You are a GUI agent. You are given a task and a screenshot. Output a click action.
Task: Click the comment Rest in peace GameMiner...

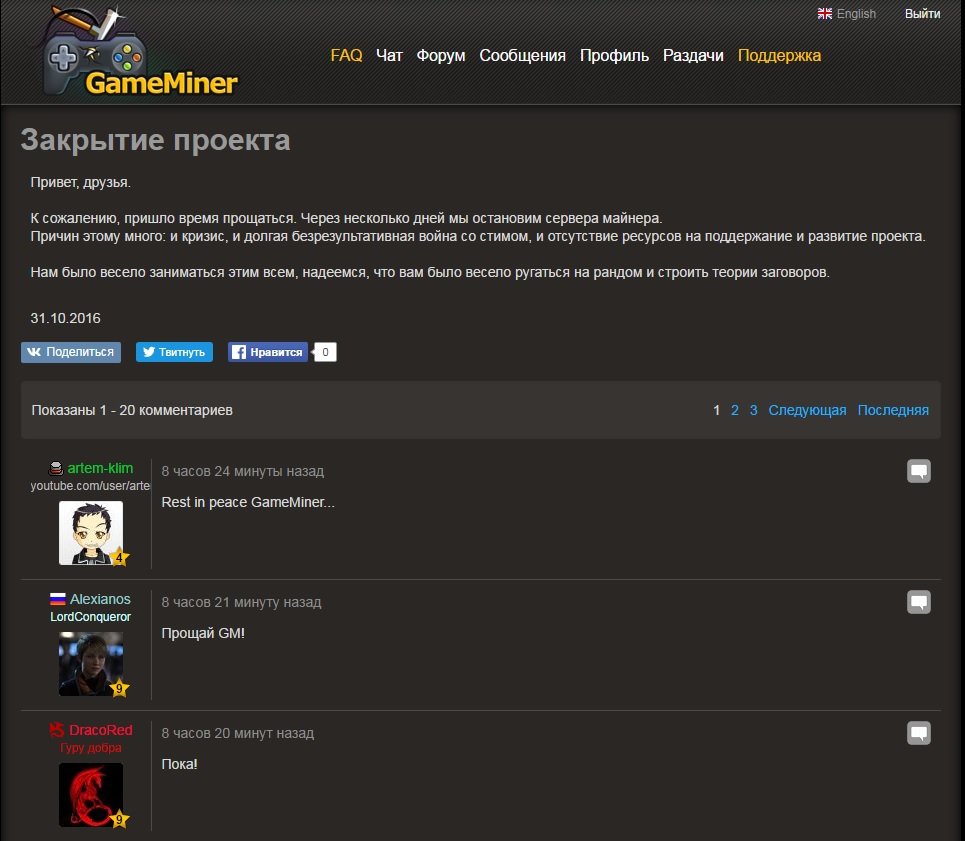click(x=248, y=502)
